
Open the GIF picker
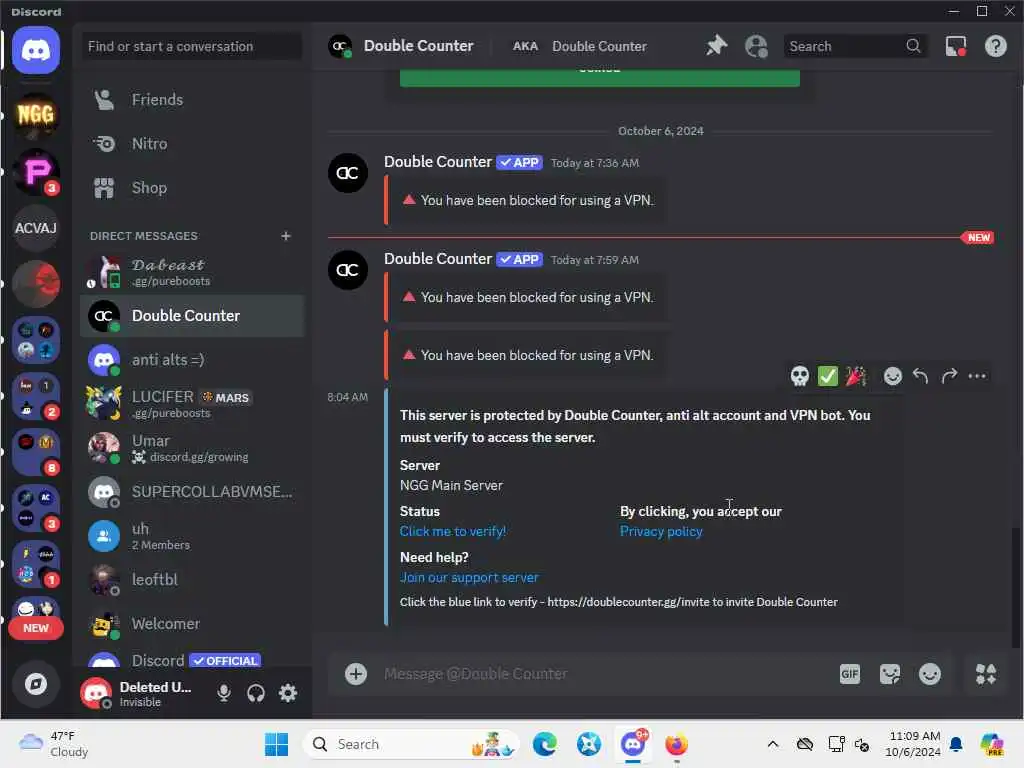(850, 674)
